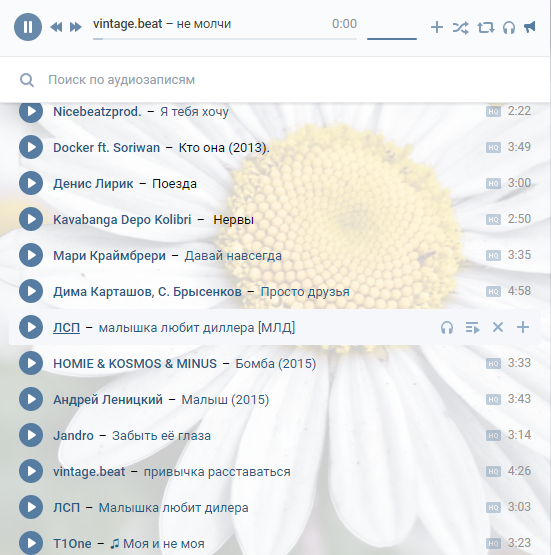Skip to next track in player
The image size is (551, 555).
point(75,27)
